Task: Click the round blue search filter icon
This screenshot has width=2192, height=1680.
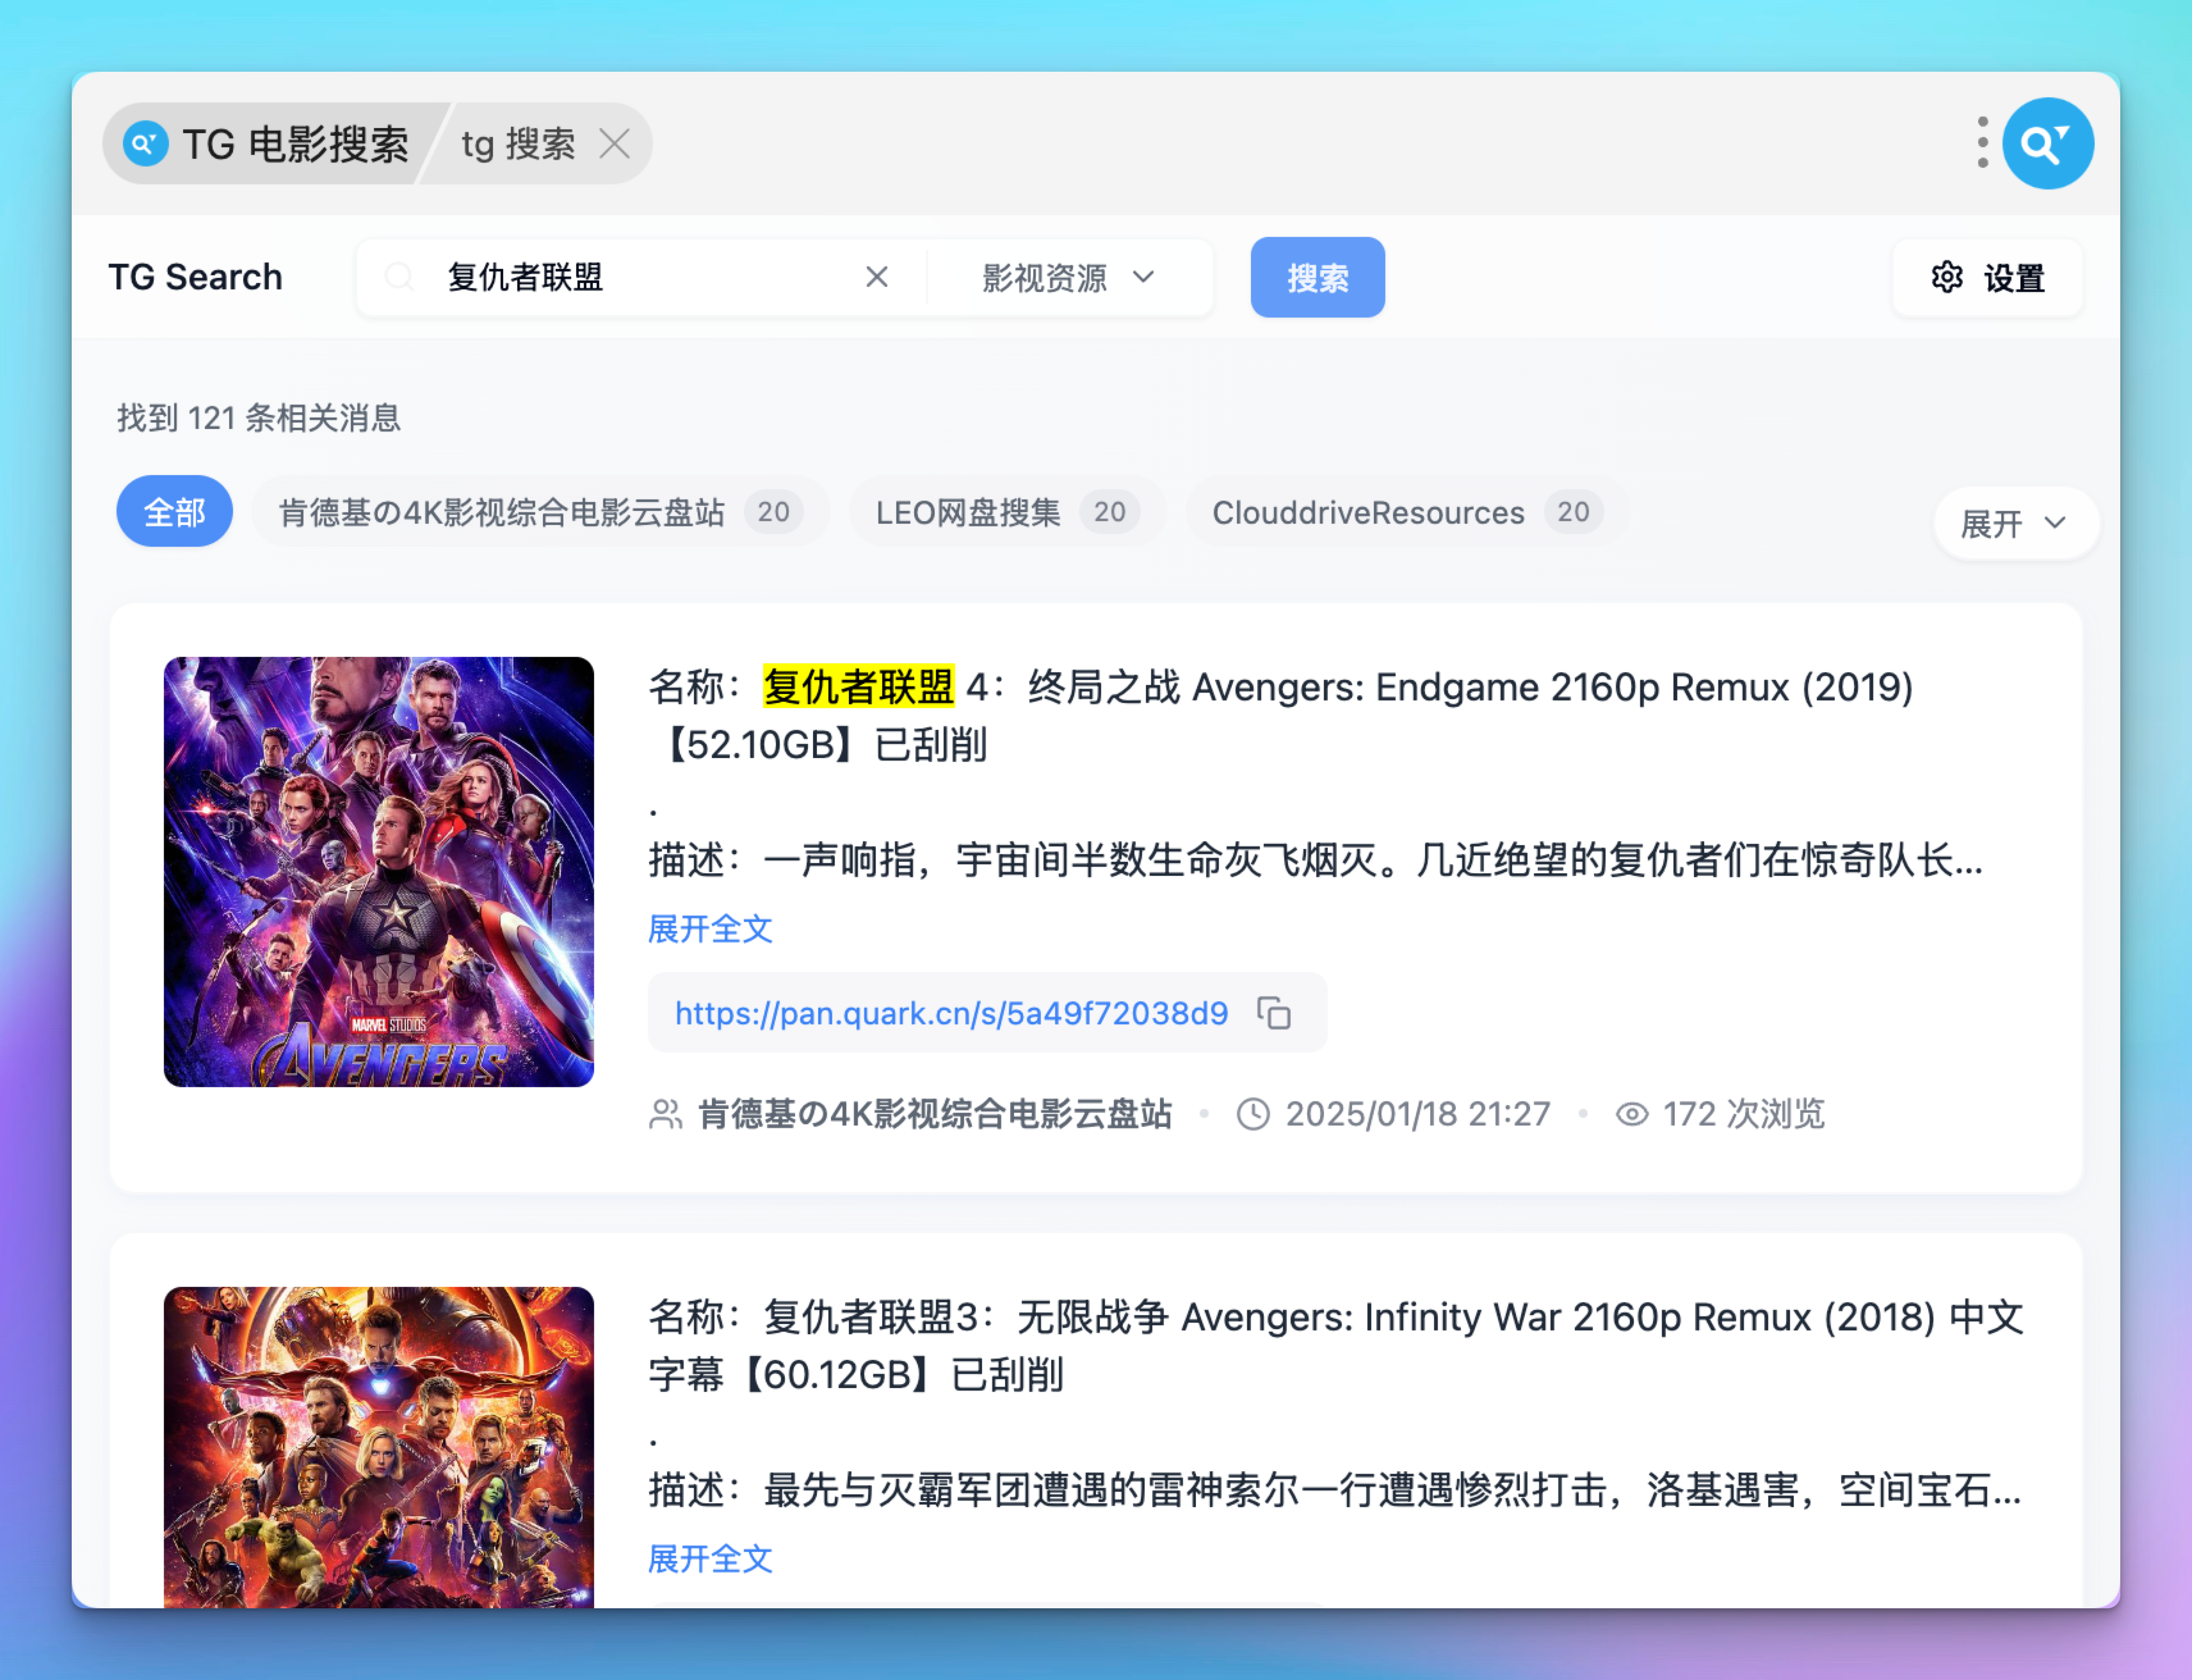Action: coord(2047,143)
